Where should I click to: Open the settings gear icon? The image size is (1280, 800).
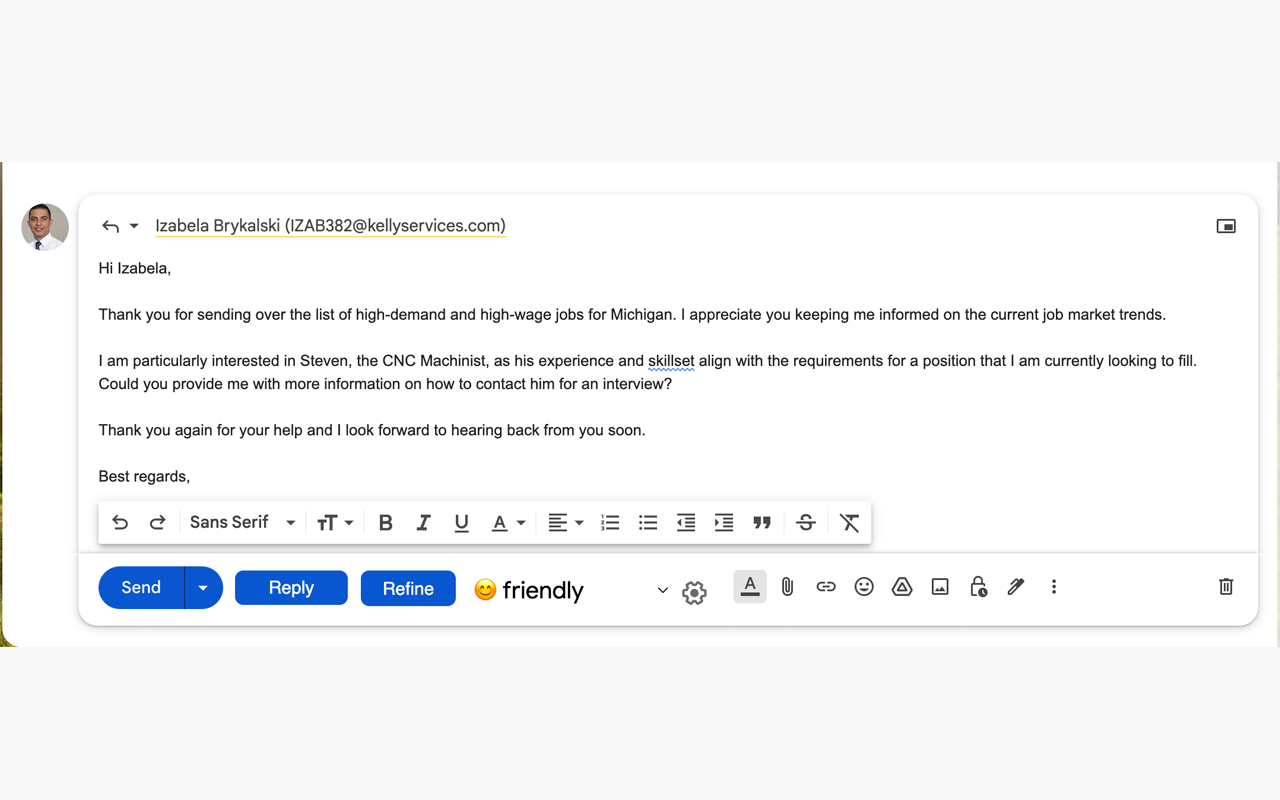point(694,592)
